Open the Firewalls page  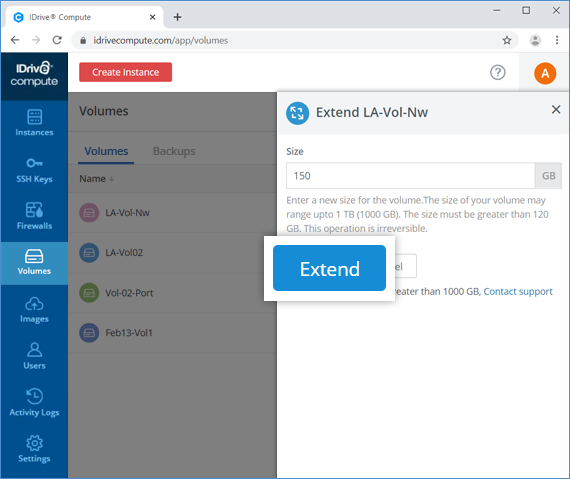34,216
